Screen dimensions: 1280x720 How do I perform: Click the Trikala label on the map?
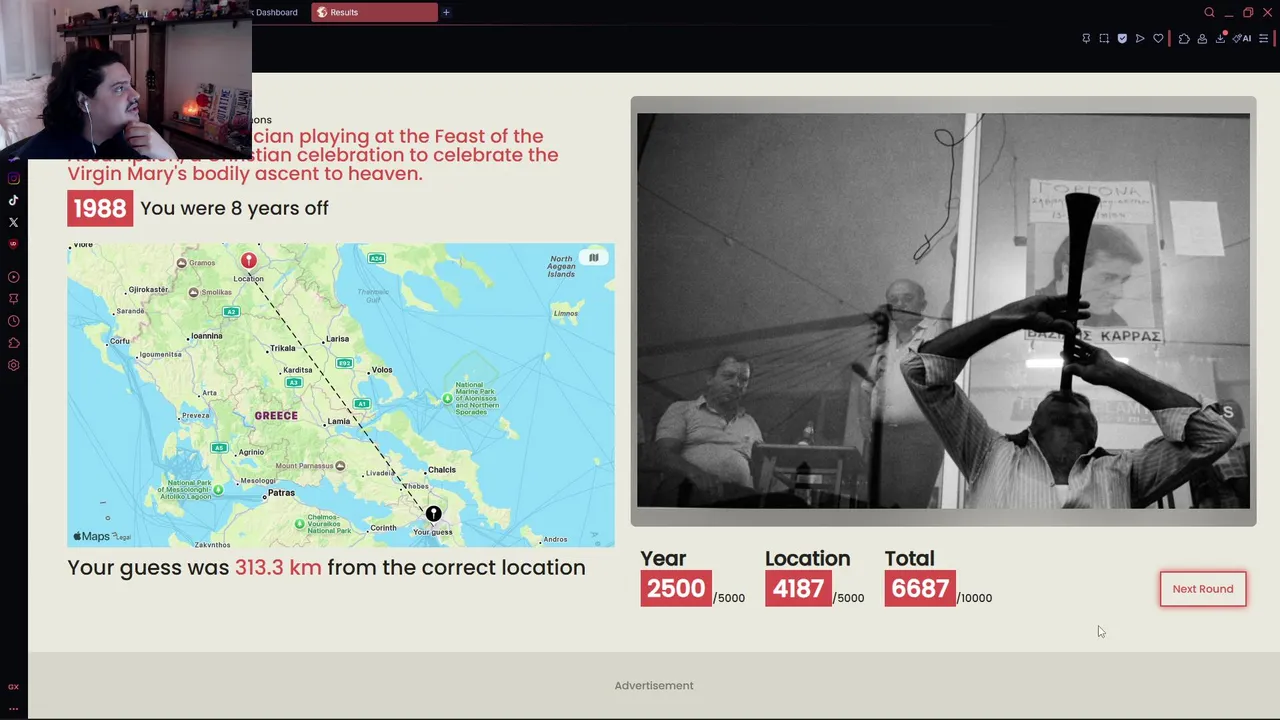tap(283, 348)
